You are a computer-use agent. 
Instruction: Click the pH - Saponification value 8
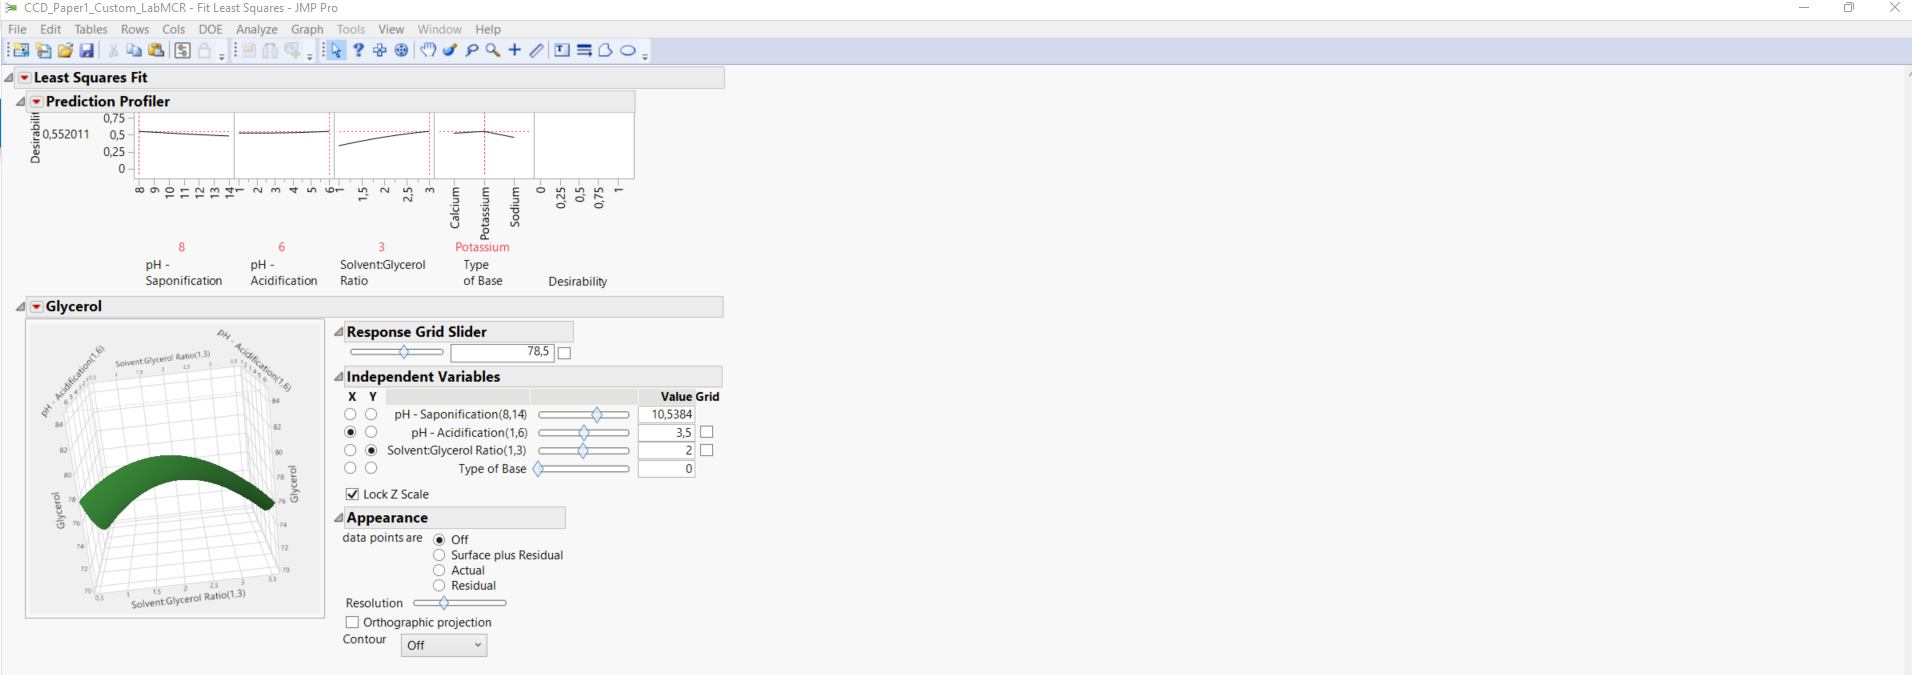(x=182, y=247)
